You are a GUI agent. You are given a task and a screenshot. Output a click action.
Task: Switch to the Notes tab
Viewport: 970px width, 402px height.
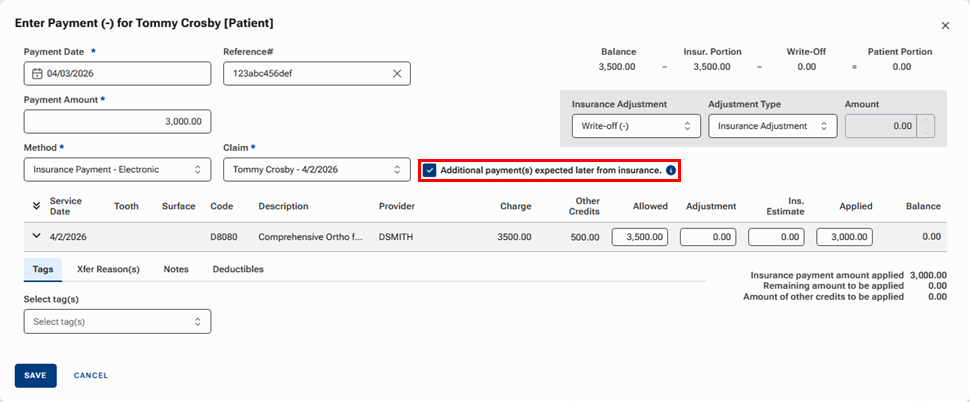176,269
